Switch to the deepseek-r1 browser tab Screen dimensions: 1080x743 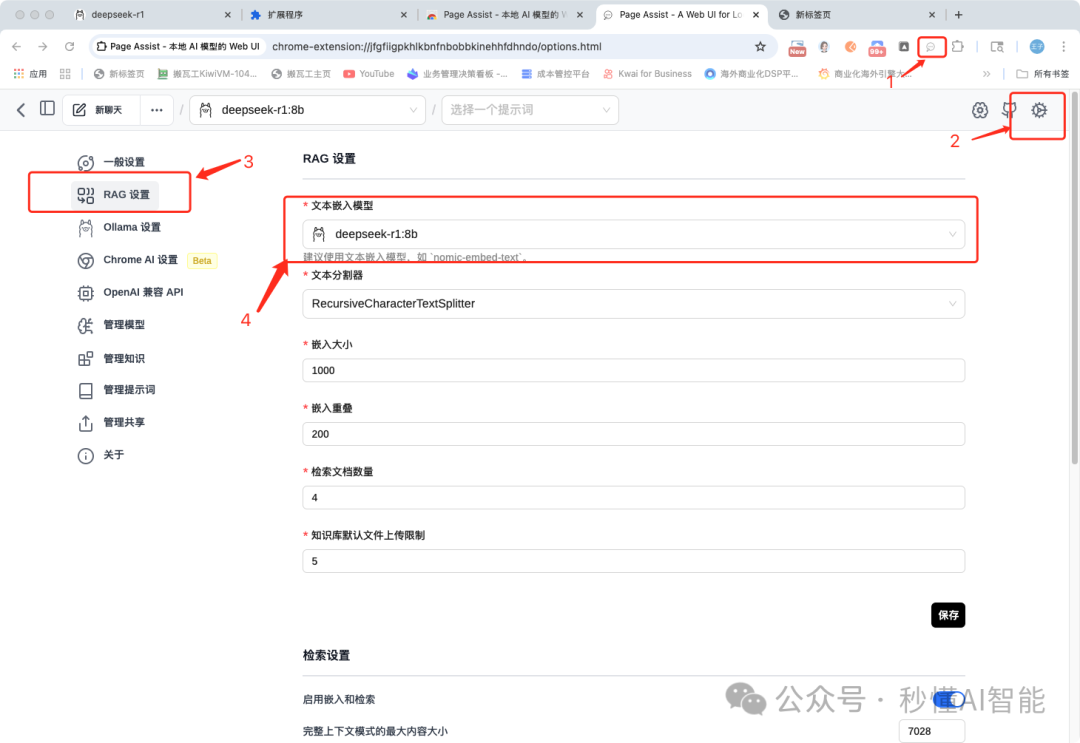coord(153,14)
